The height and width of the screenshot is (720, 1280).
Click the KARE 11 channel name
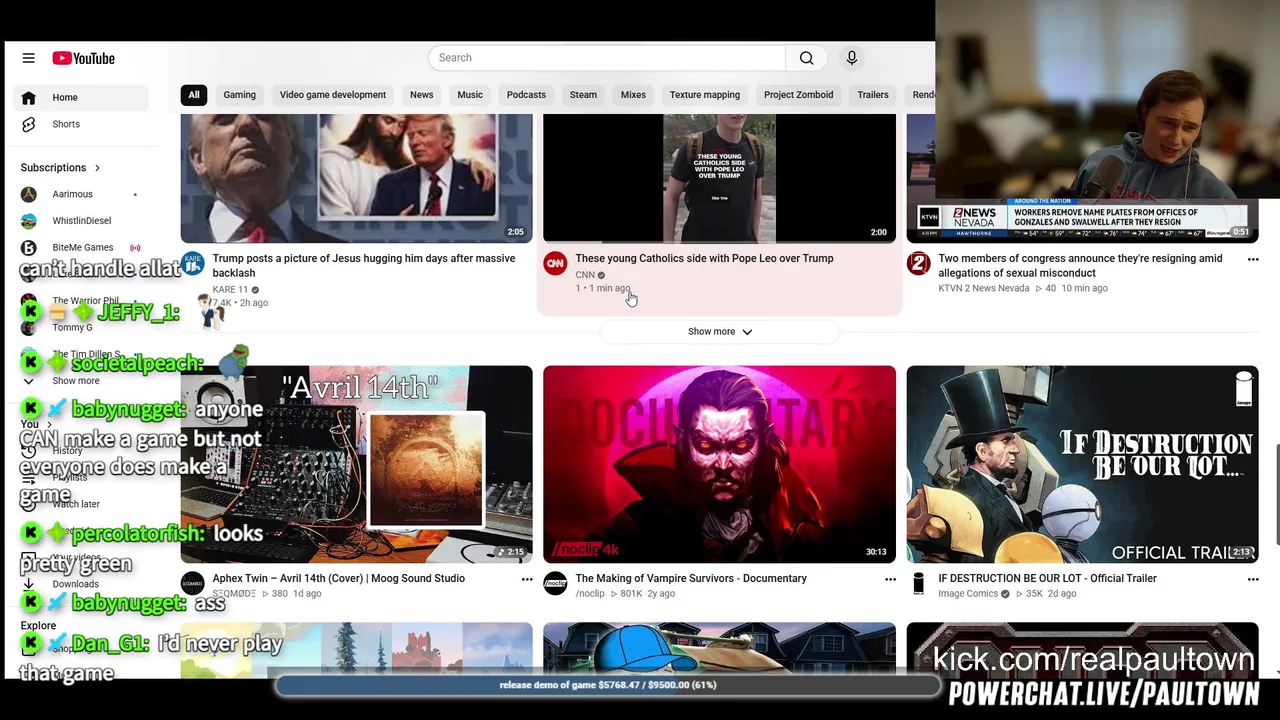coord(230,290)
